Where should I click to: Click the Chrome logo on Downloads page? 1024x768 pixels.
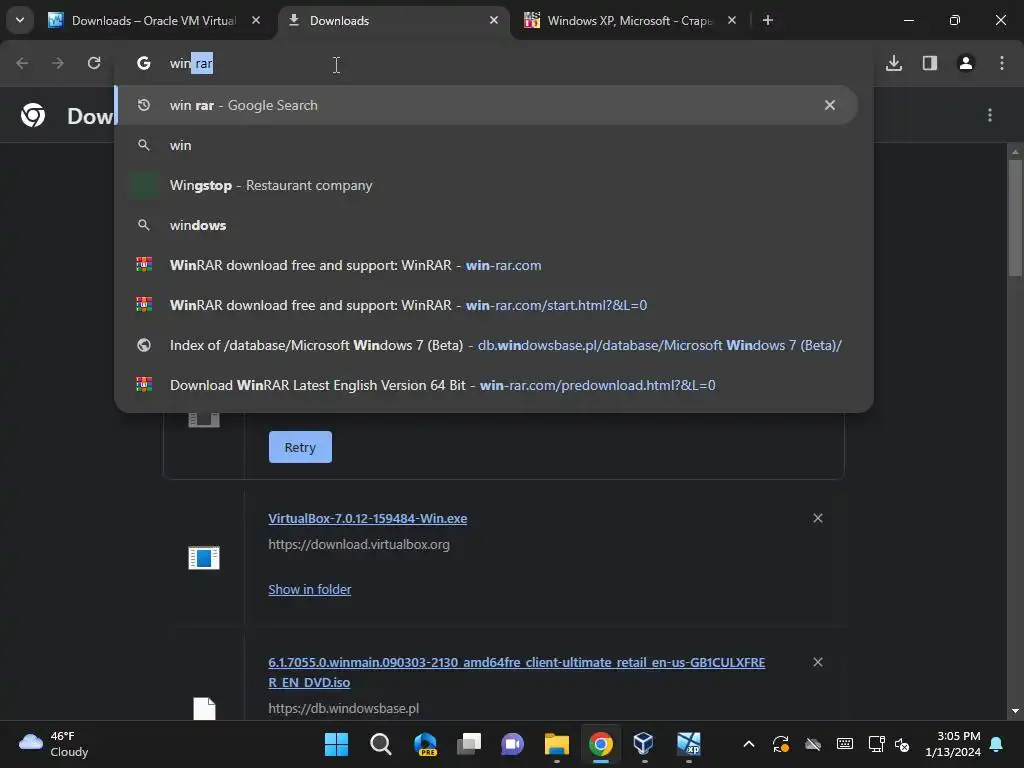33,116
